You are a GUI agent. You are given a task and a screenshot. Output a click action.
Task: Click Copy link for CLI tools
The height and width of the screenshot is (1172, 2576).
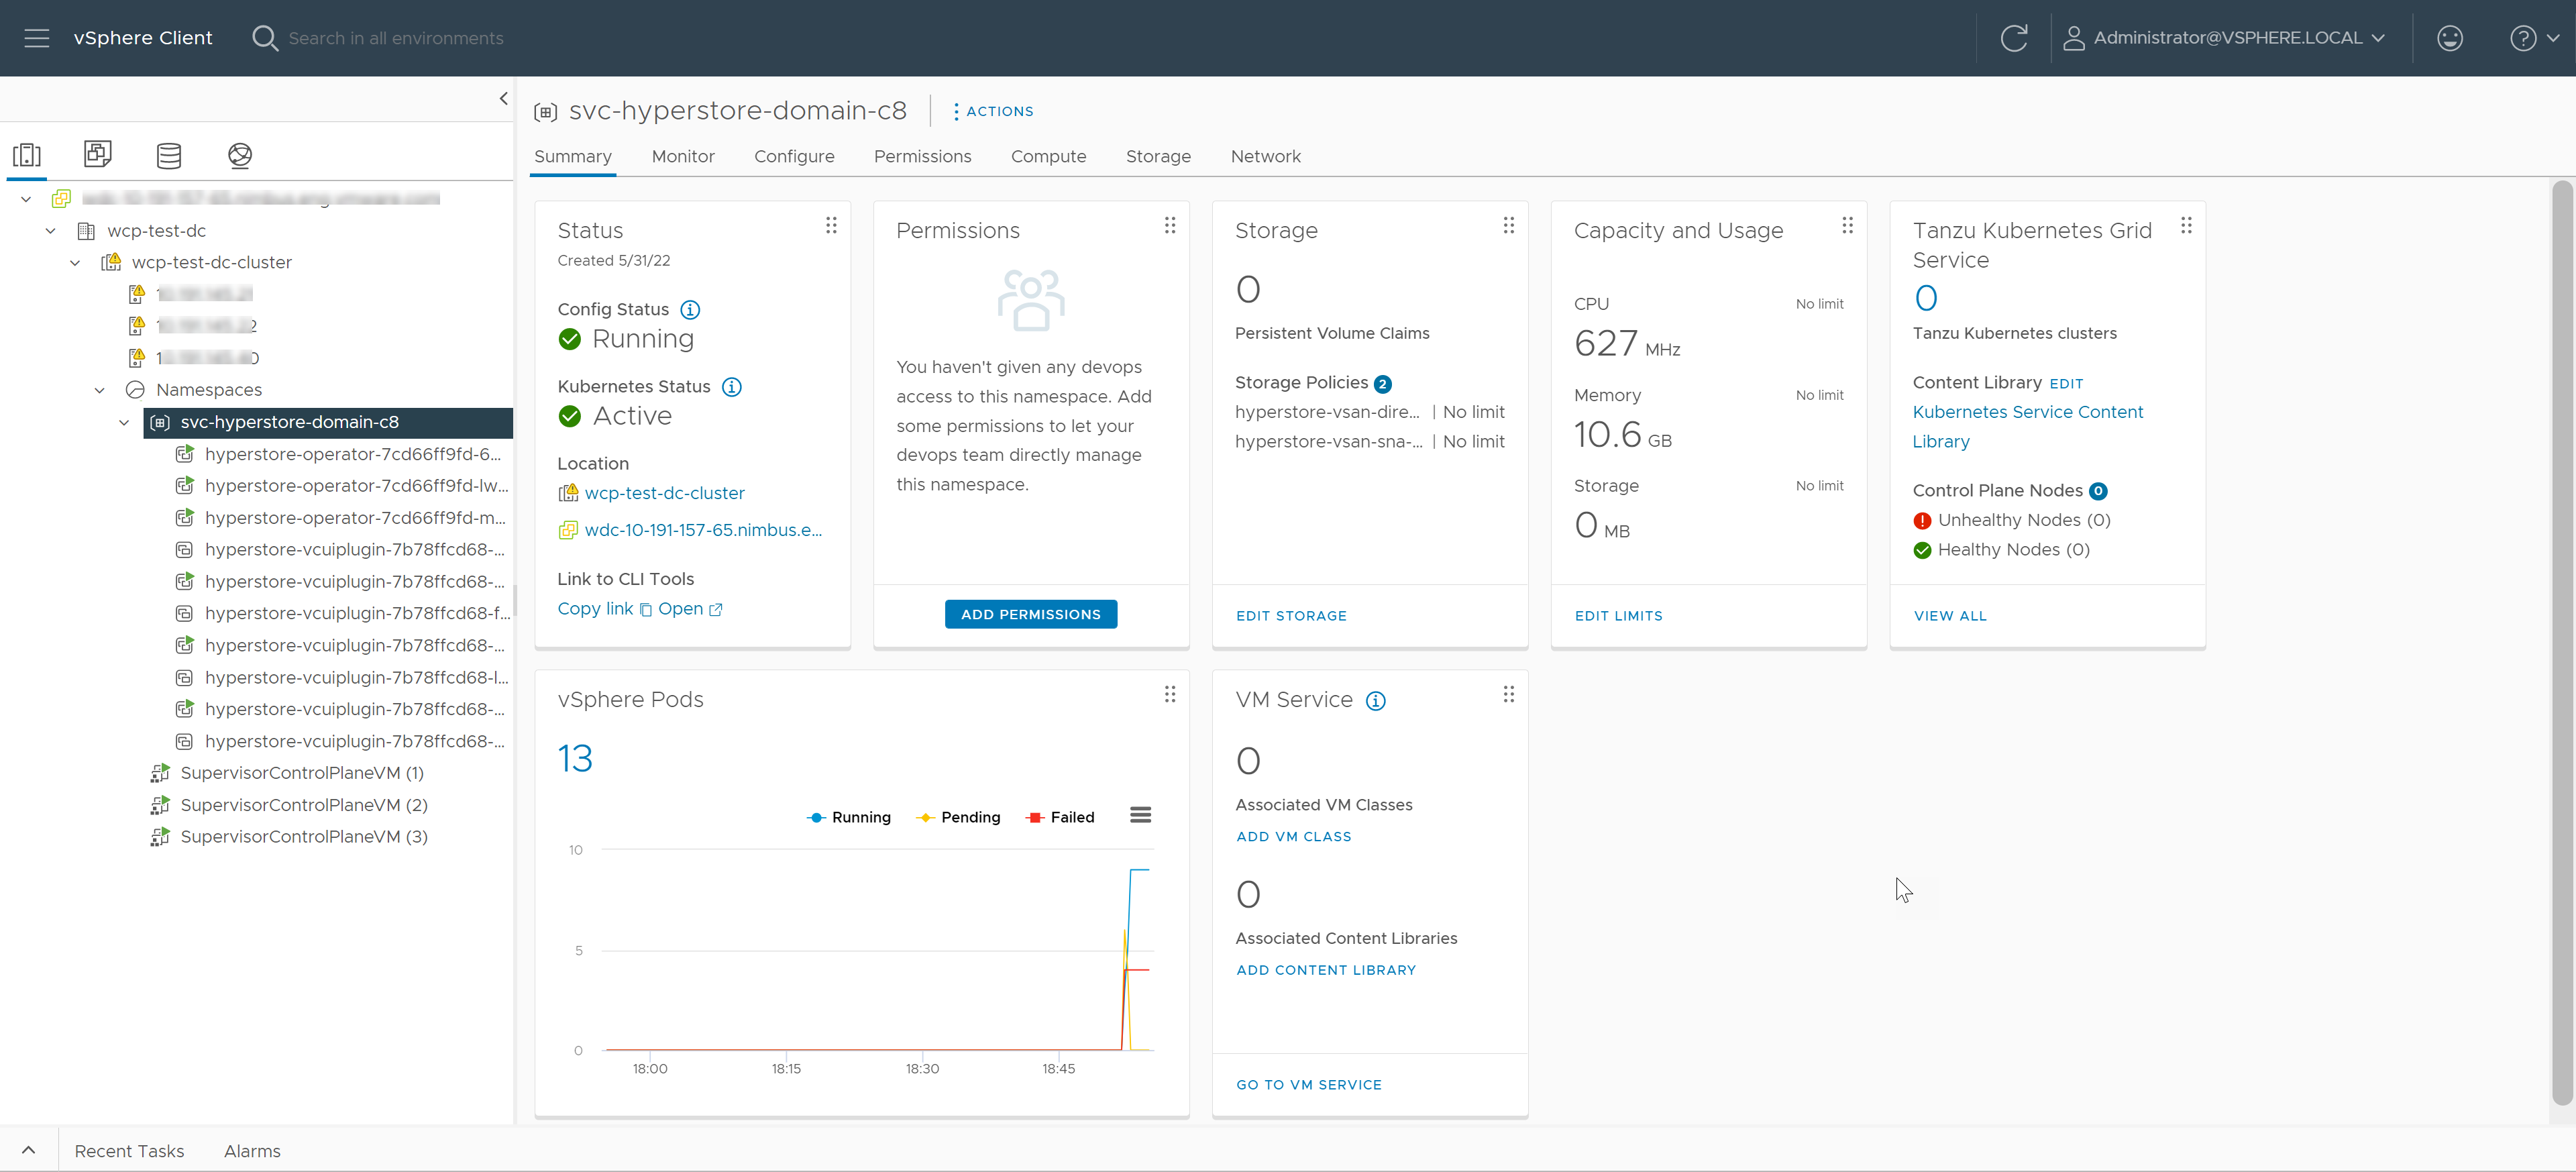pos(604,609)
